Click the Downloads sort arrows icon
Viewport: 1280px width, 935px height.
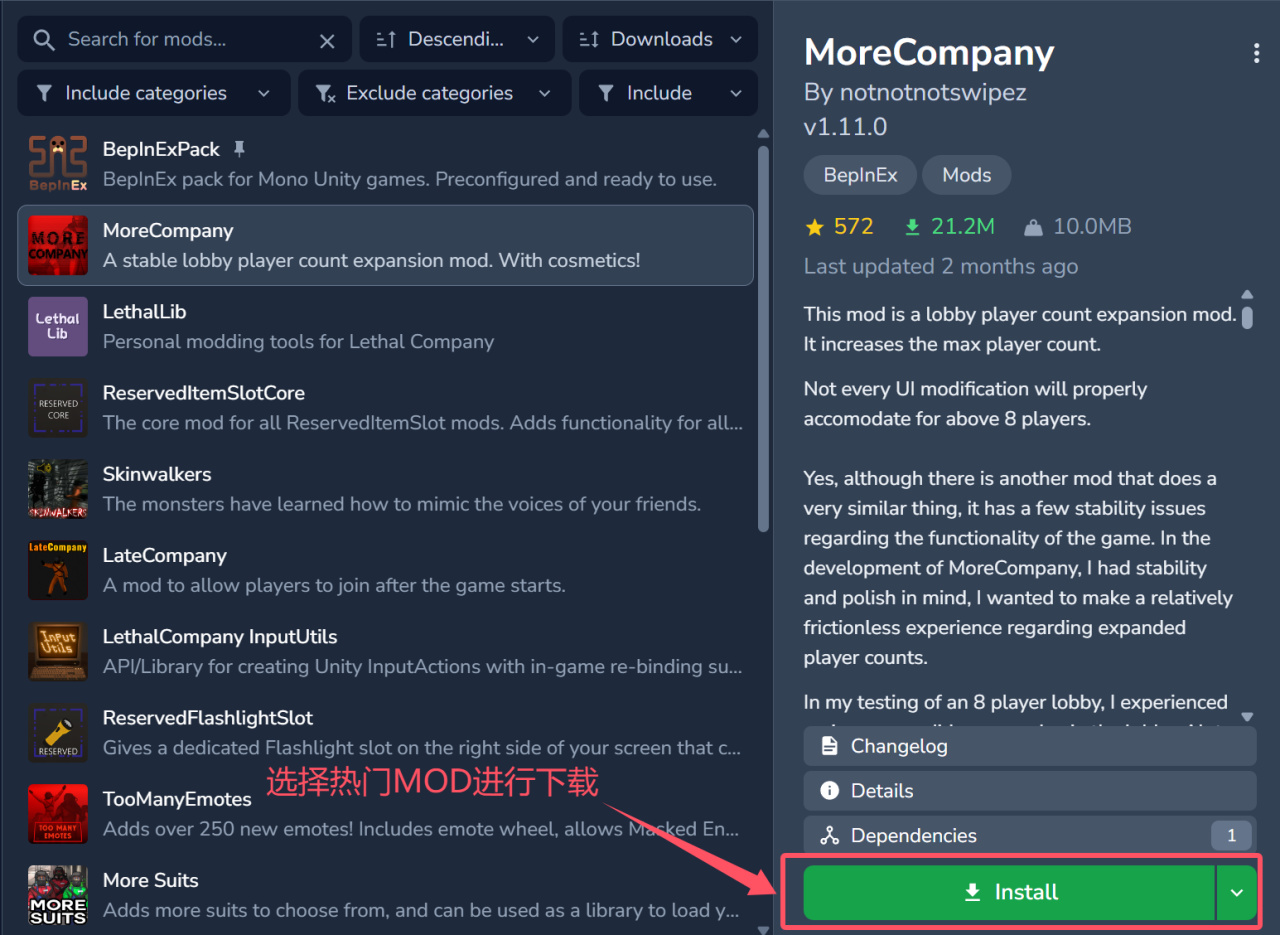click(x=589, y=40)
